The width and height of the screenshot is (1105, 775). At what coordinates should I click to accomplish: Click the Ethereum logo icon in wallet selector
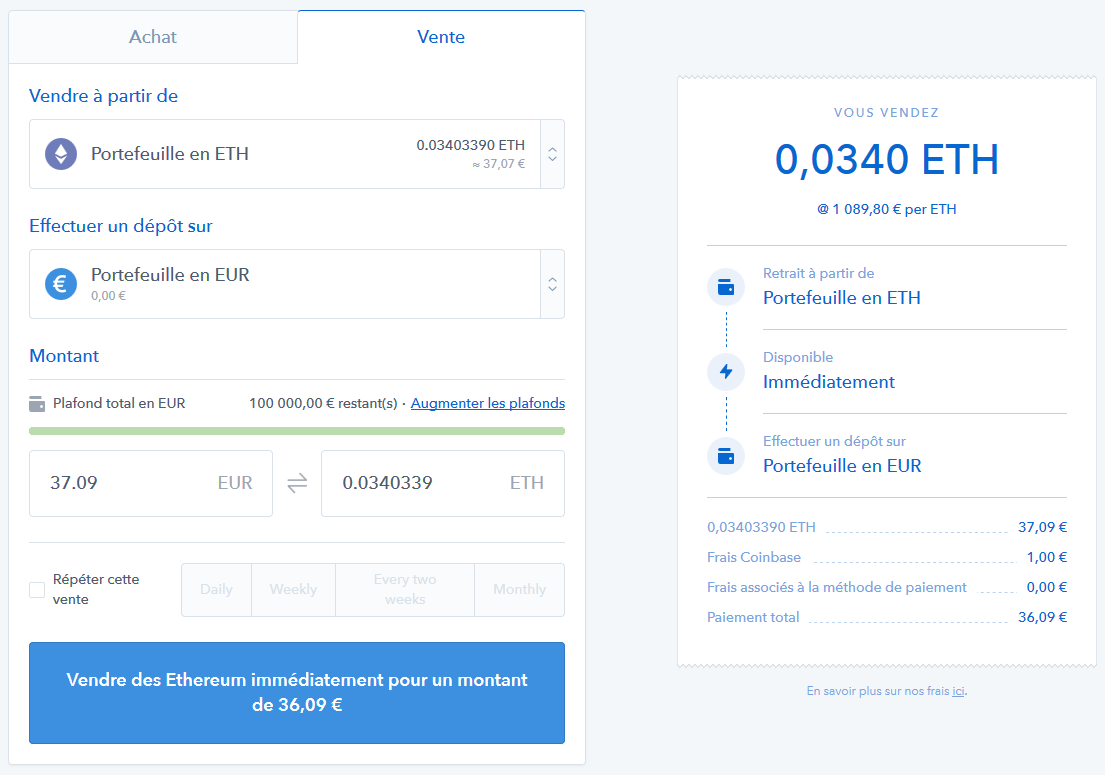point(61,154)
